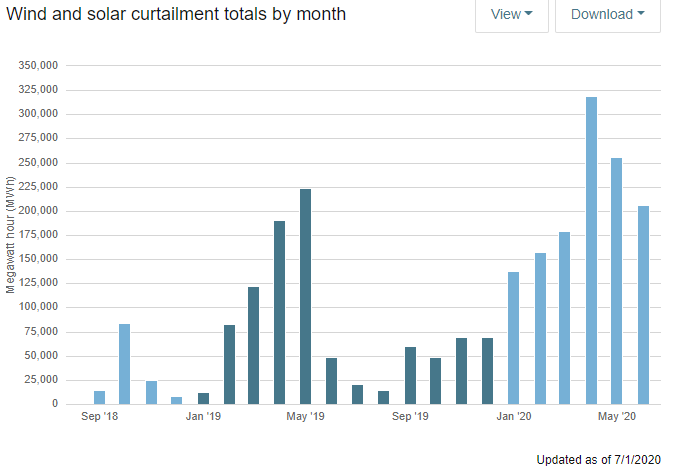Click the Jan '19 bar
This screenshot has height=476, width=673.
coord(203,398)
